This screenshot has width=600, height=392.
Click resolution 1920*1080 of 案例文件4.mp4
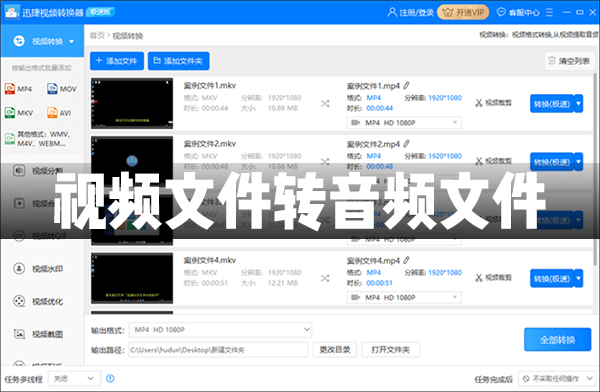click(445, 273)
